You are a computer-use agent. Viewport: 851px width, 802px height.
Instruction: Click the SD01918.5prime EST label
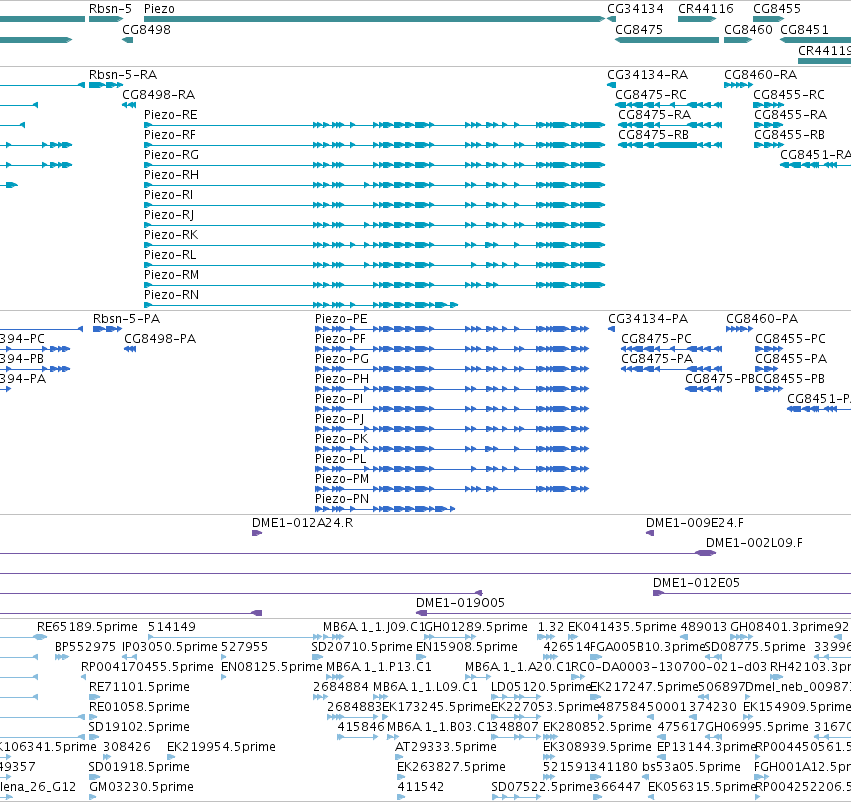coord(139,767)
